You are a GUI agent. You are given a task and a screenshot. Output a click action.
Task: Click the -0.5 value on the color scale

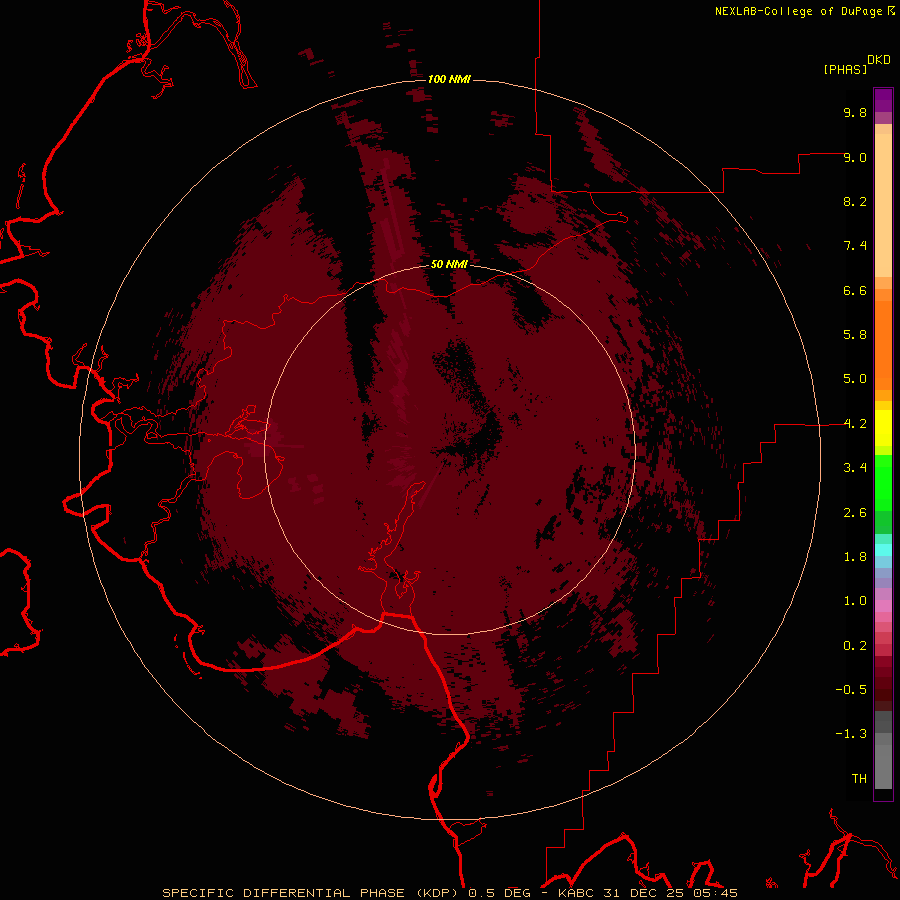coord(851,690)
